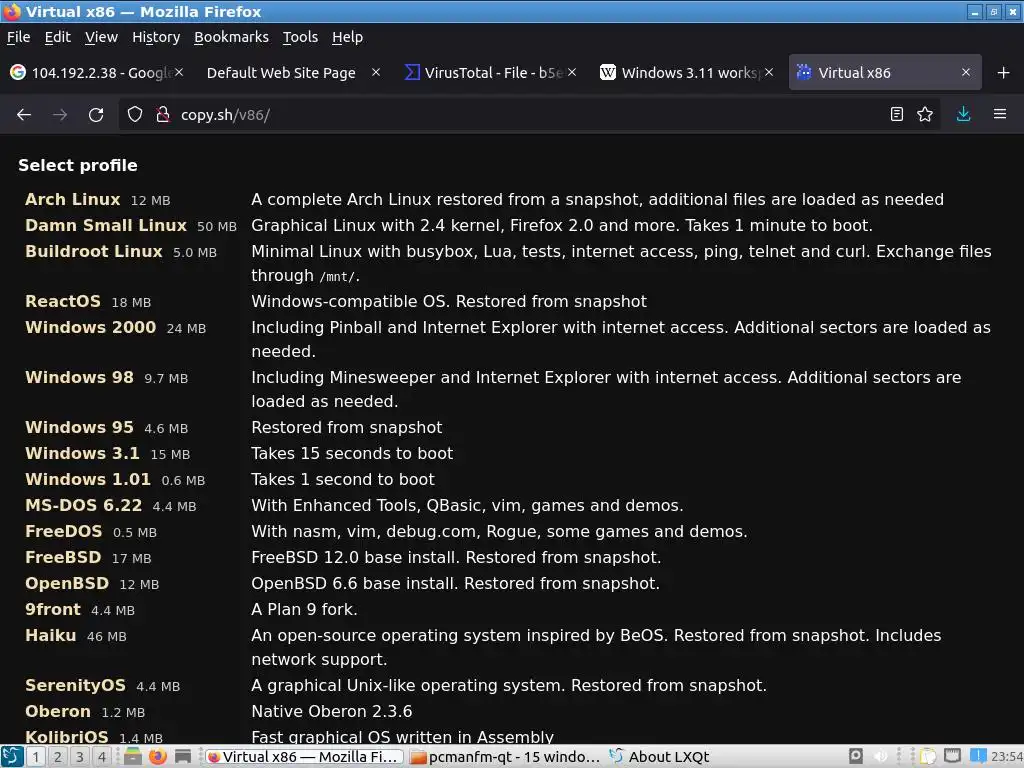Image resolution: width=1024 pixels, height=768 pixels.
Task: Close the 104.192.2.38 Google tab
Action: point(179,72)
